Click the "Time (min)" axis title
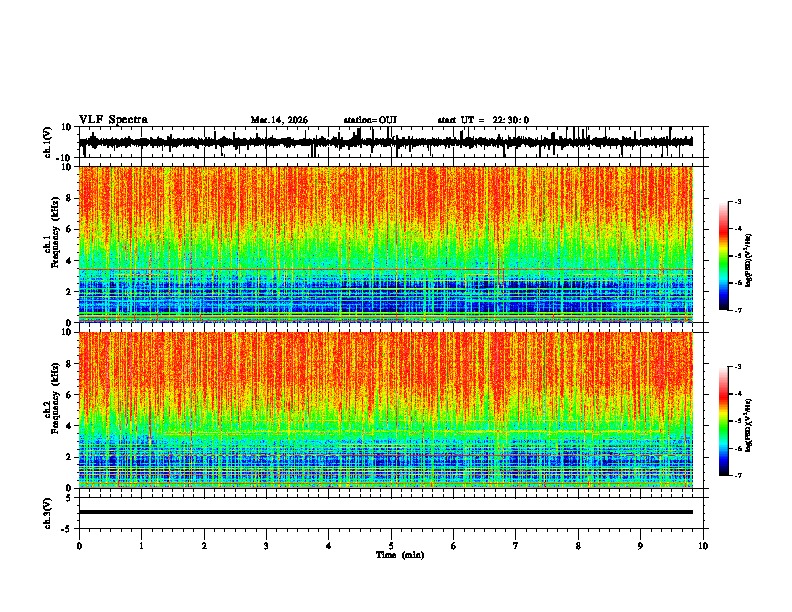This screenshot has height=612, width=792. click(x=400, y=555)
